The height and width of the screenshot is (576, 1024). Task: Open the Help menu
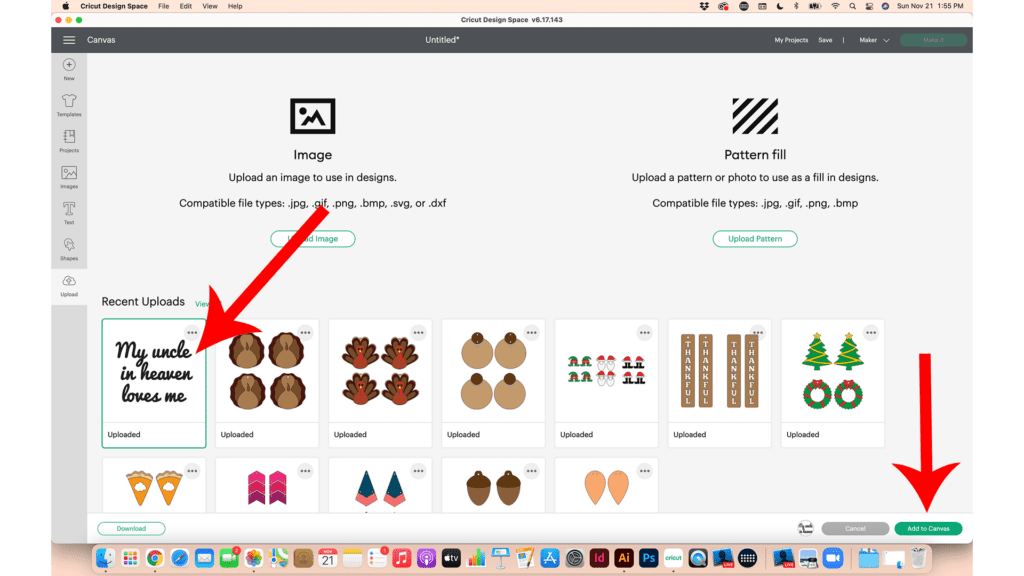click(x=235, y=6)
